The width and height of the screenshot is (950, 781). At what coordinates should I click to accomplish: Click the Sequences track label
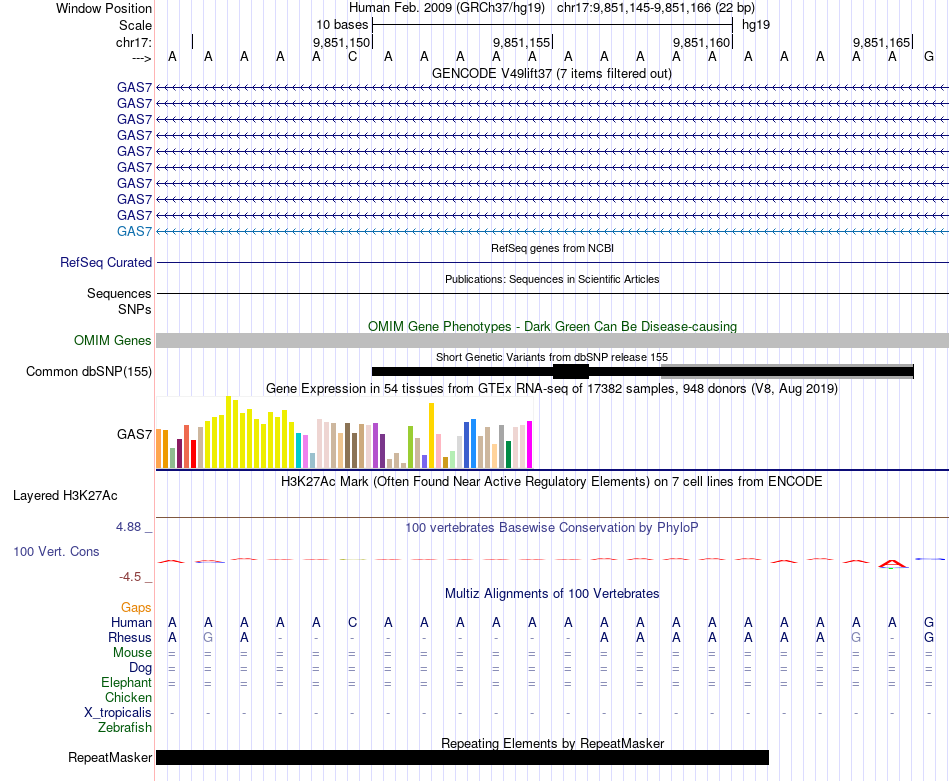[x=119, y=294]
